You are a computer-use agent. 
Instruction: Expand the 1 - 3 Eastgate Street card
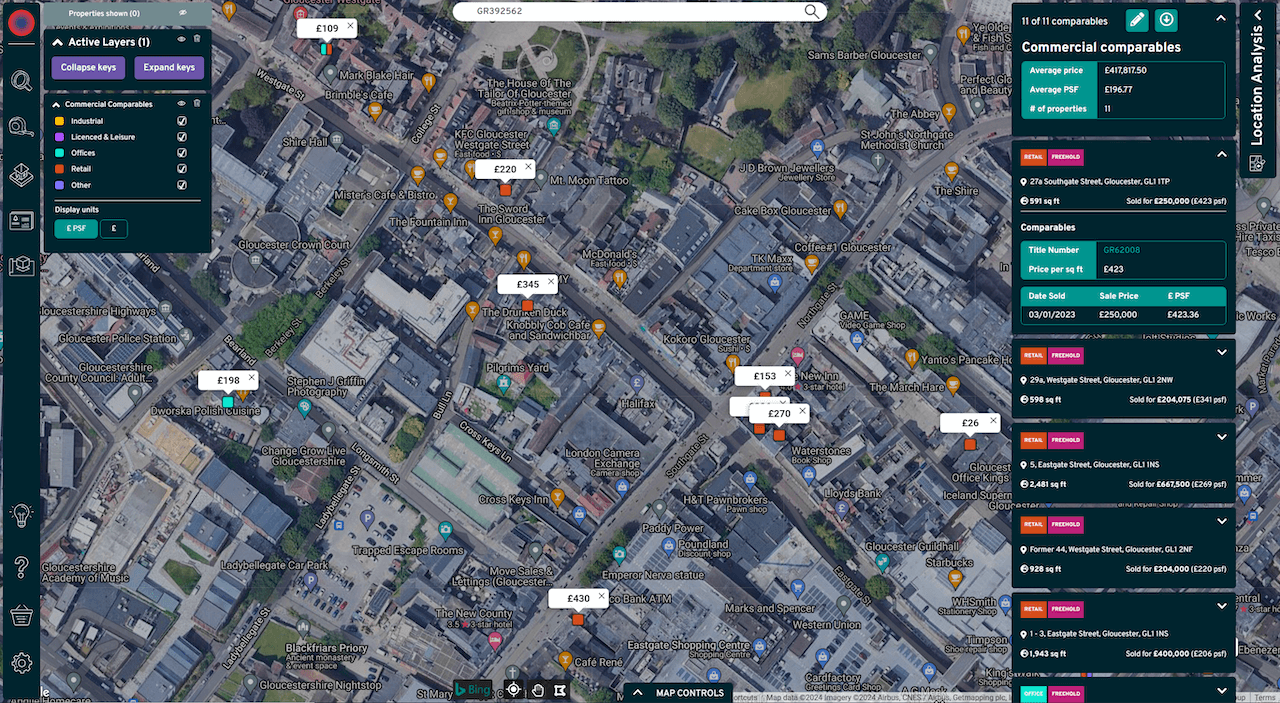pyautogui.click(x=1221, y=607)
